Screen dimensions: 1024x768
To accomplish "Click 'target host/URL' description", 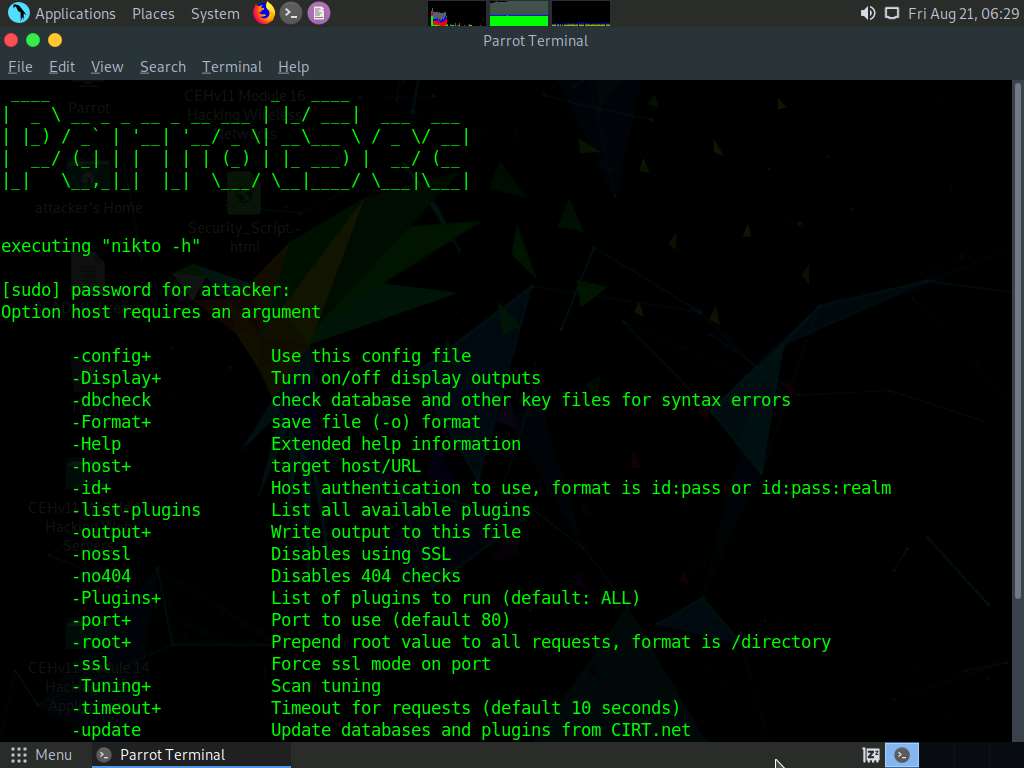I will [x=346, y=466].
